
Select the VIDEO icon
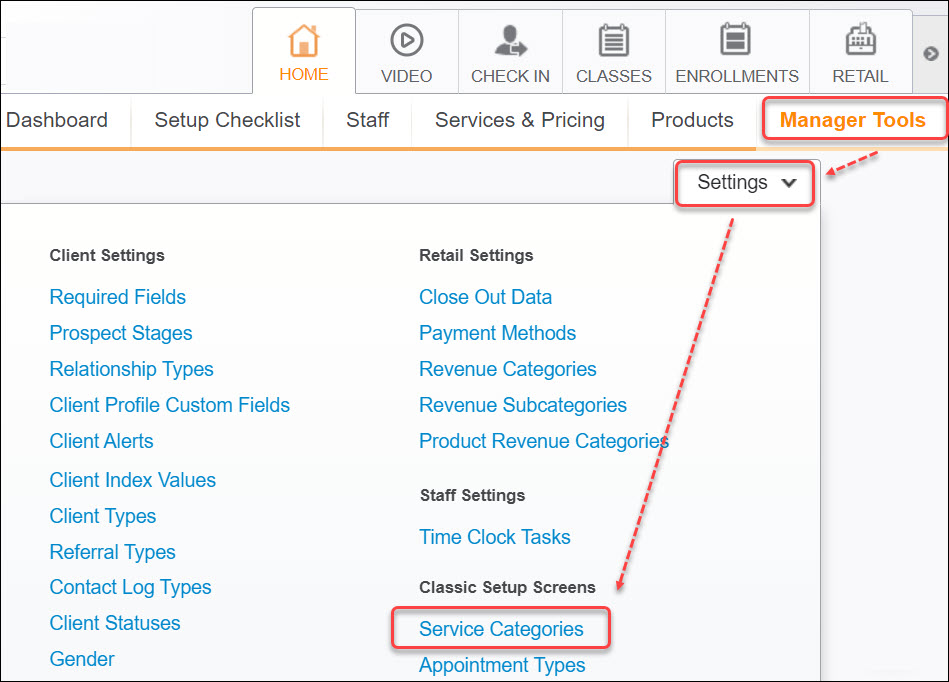(x=406, y=45)
